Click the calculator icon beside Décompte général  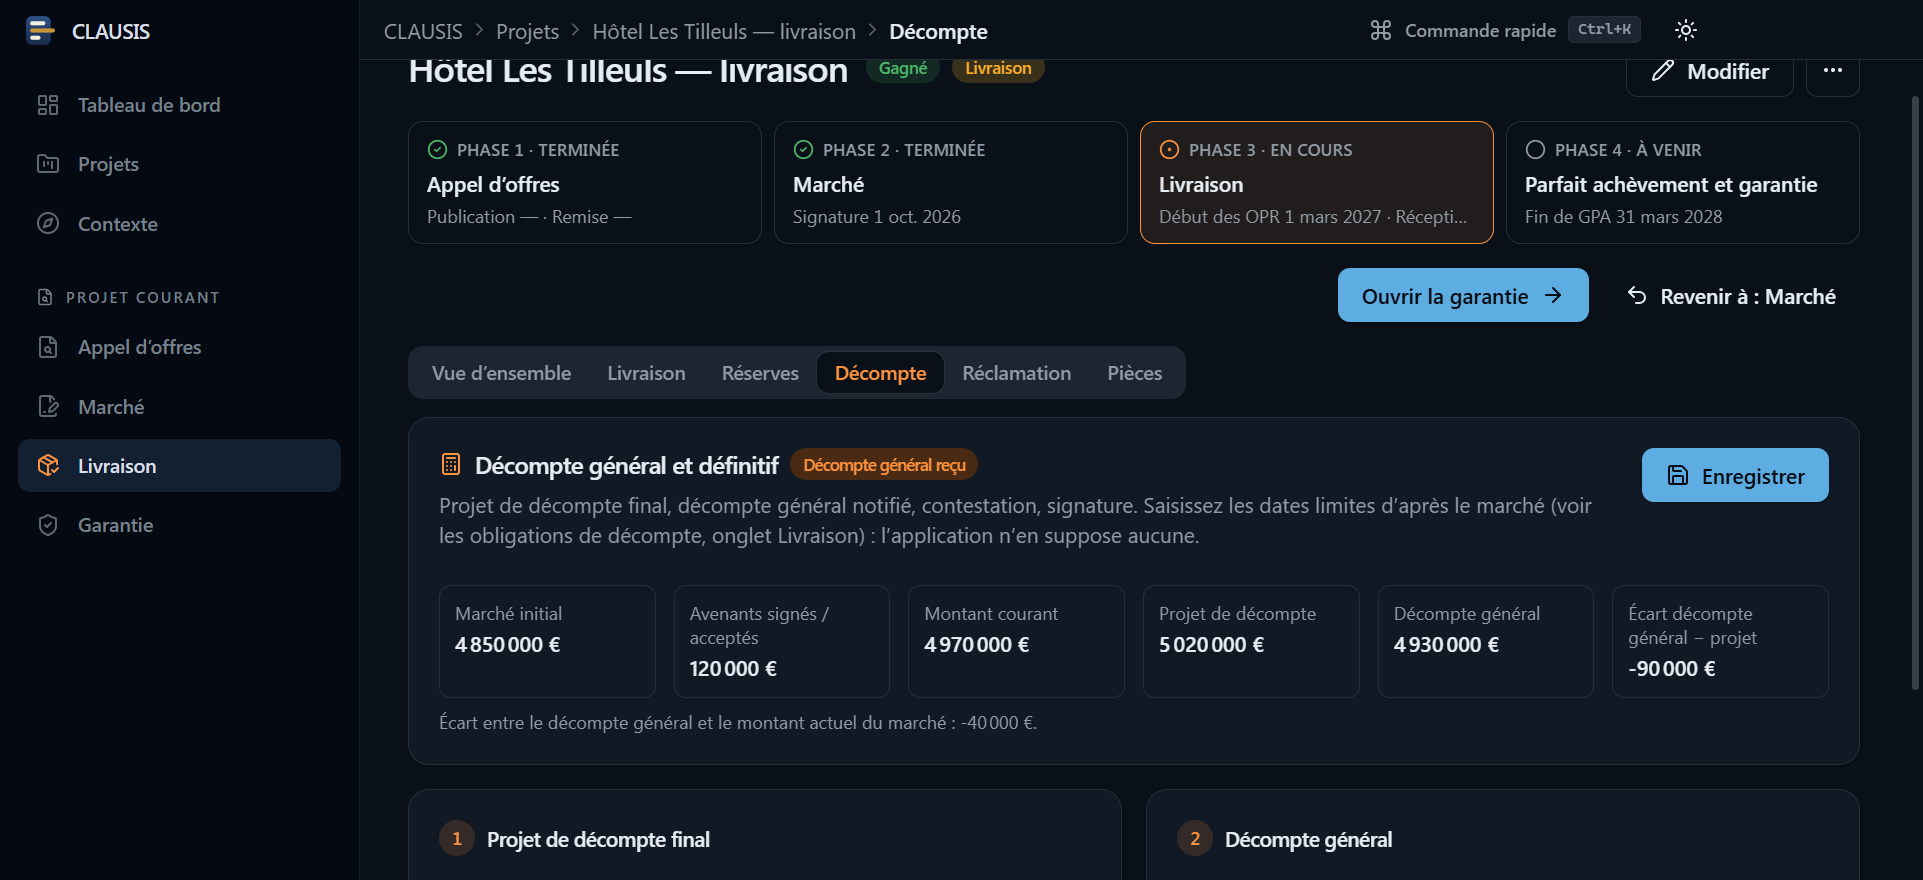pyautogui.click(x=451, y=464)
